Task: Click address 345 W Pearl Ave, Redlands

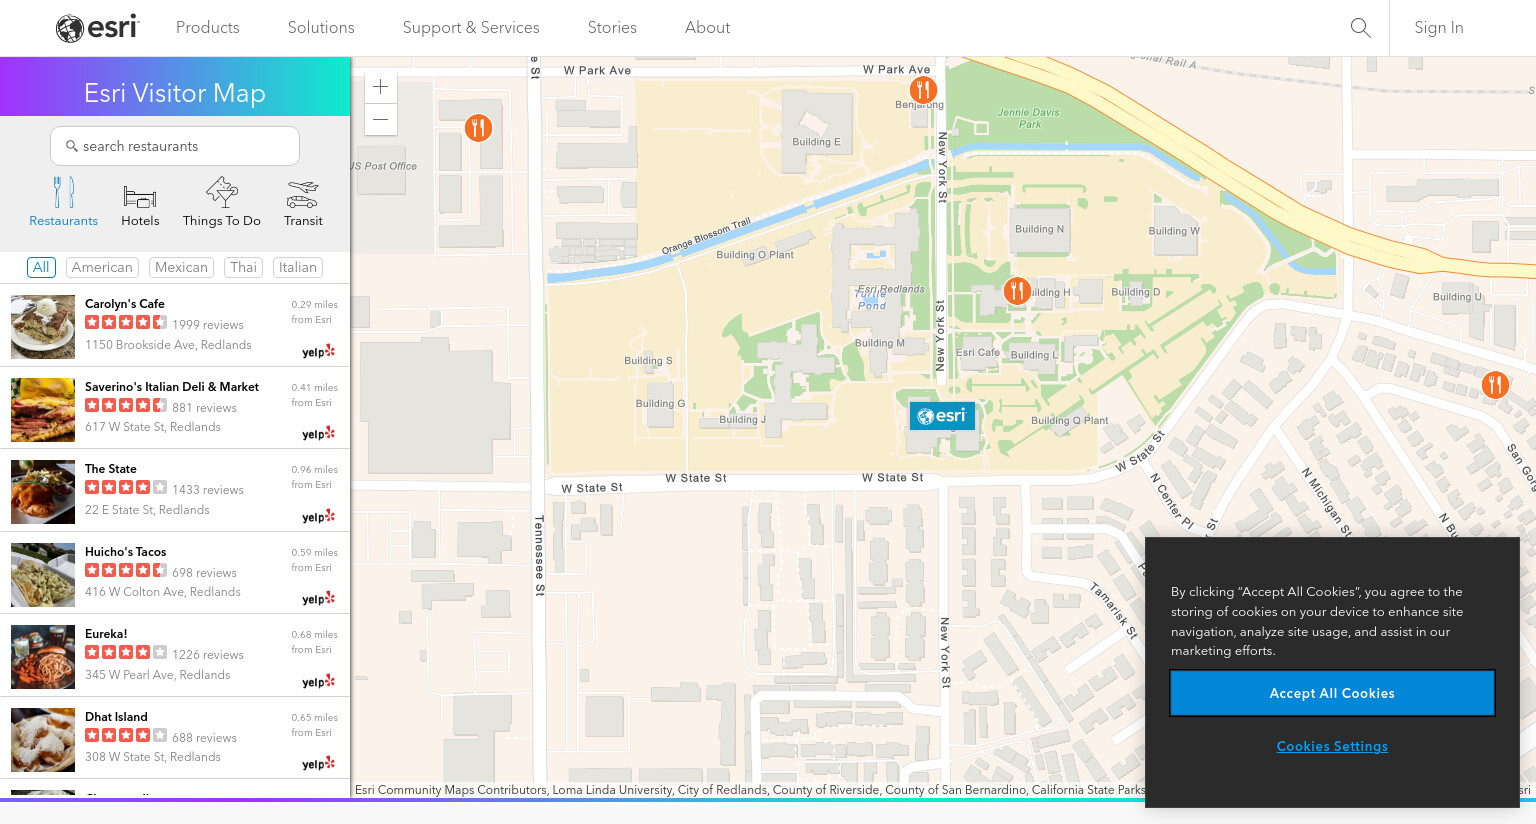Action: [158, 675]
